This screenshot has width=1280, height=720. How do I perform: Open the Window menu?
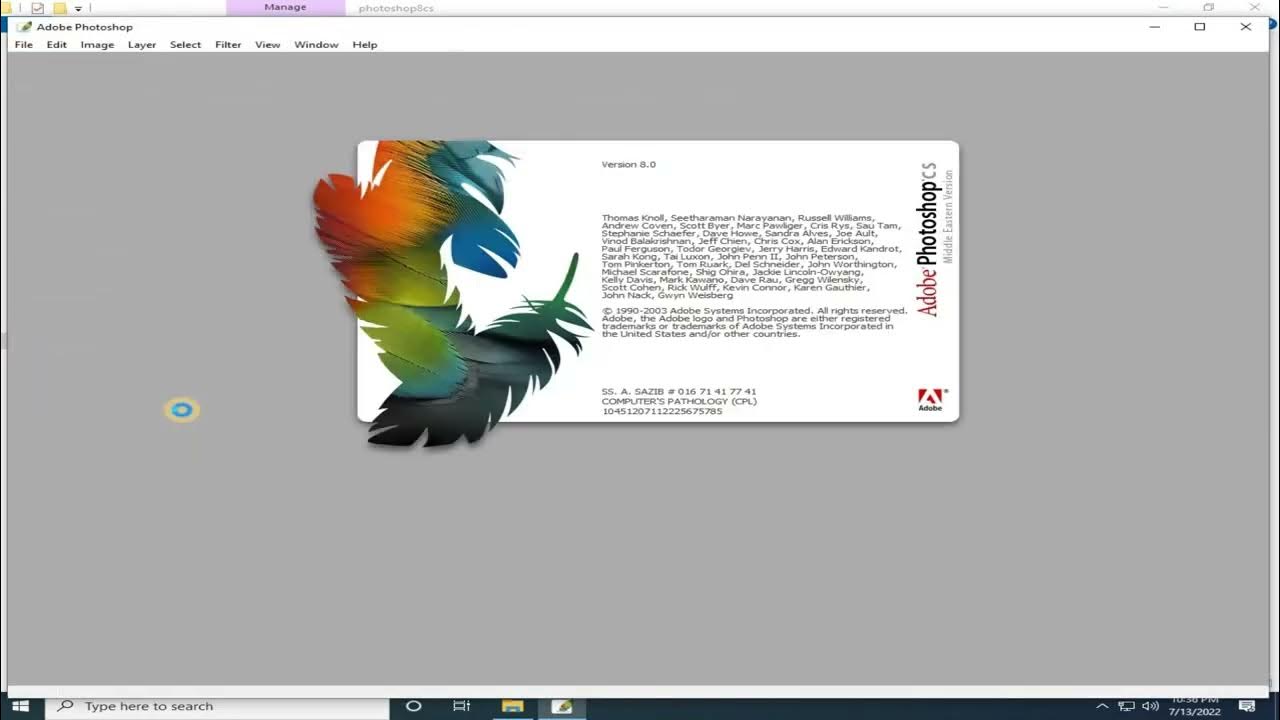coord(316,45)
